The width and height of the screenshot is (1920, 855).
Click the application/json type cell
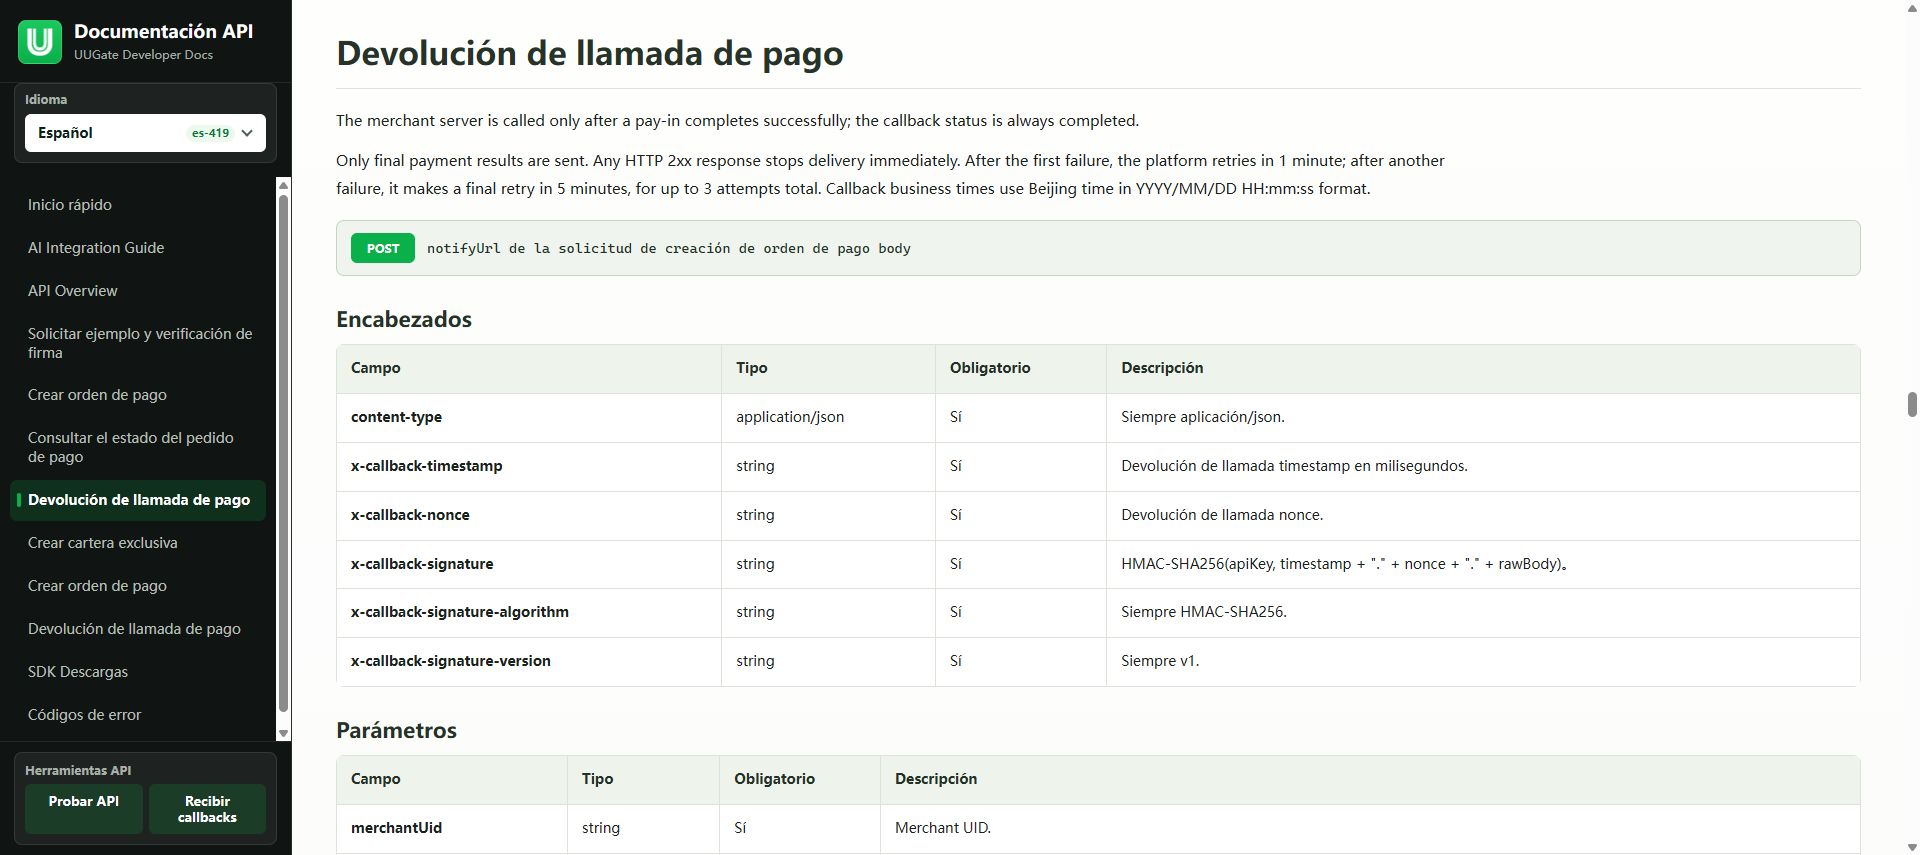(828, 417)
